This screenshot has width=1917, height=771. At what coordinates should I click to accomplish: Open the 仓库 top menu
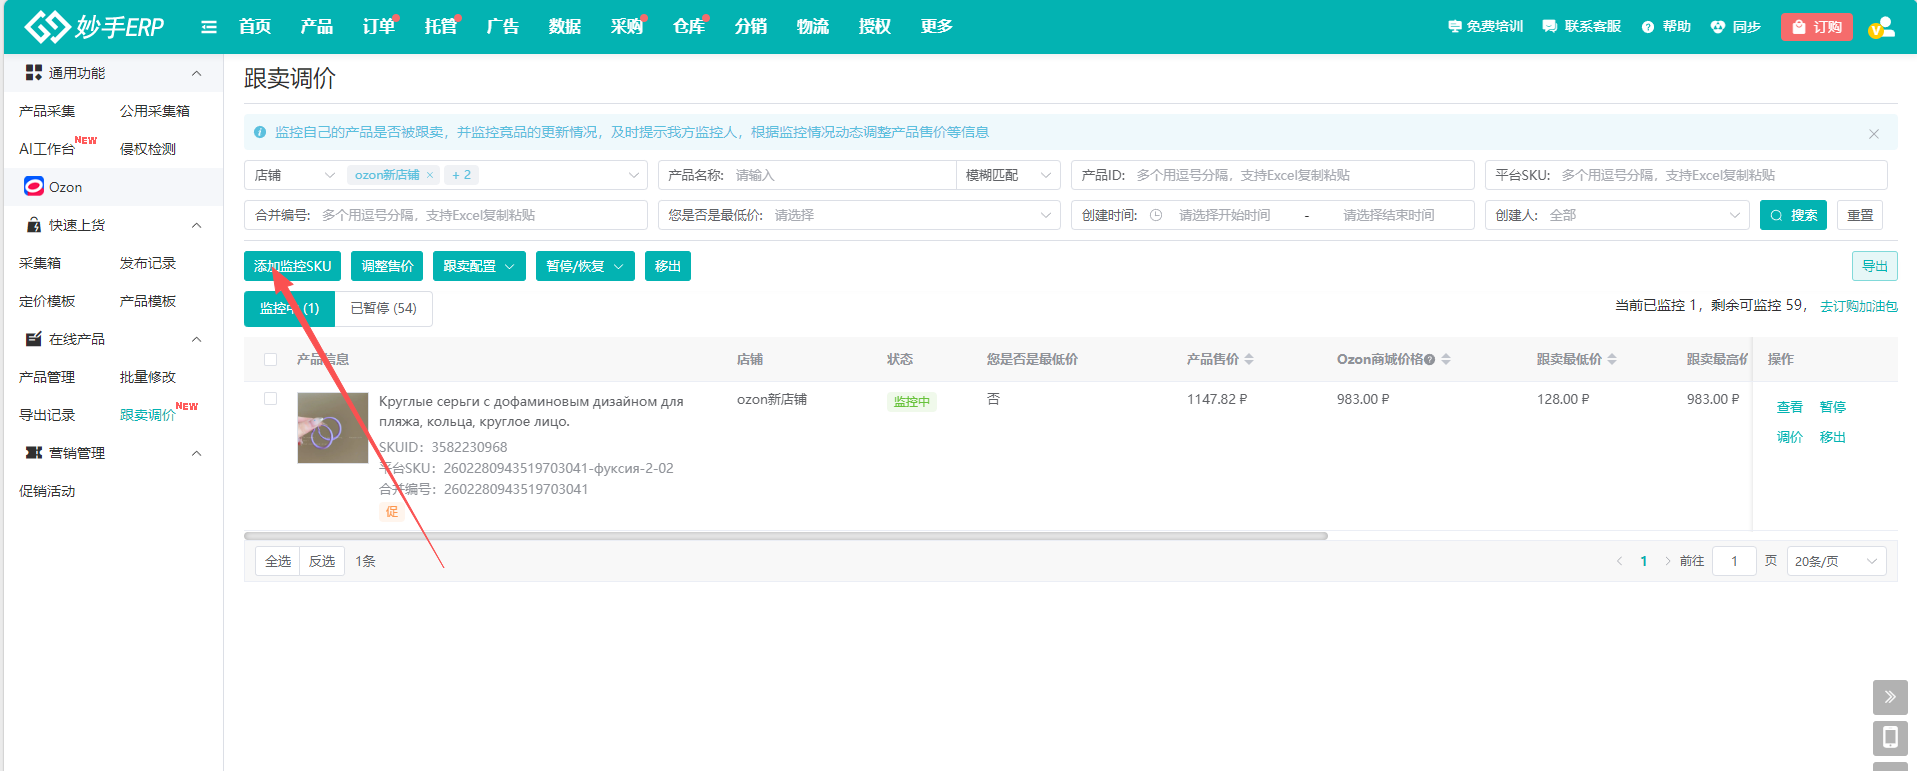click(x=689, y=27)
